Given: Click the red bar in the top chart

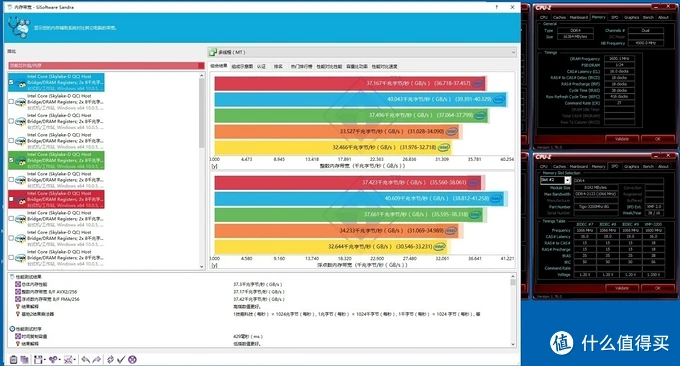Looking at the screenshot, I should point(349,83).
